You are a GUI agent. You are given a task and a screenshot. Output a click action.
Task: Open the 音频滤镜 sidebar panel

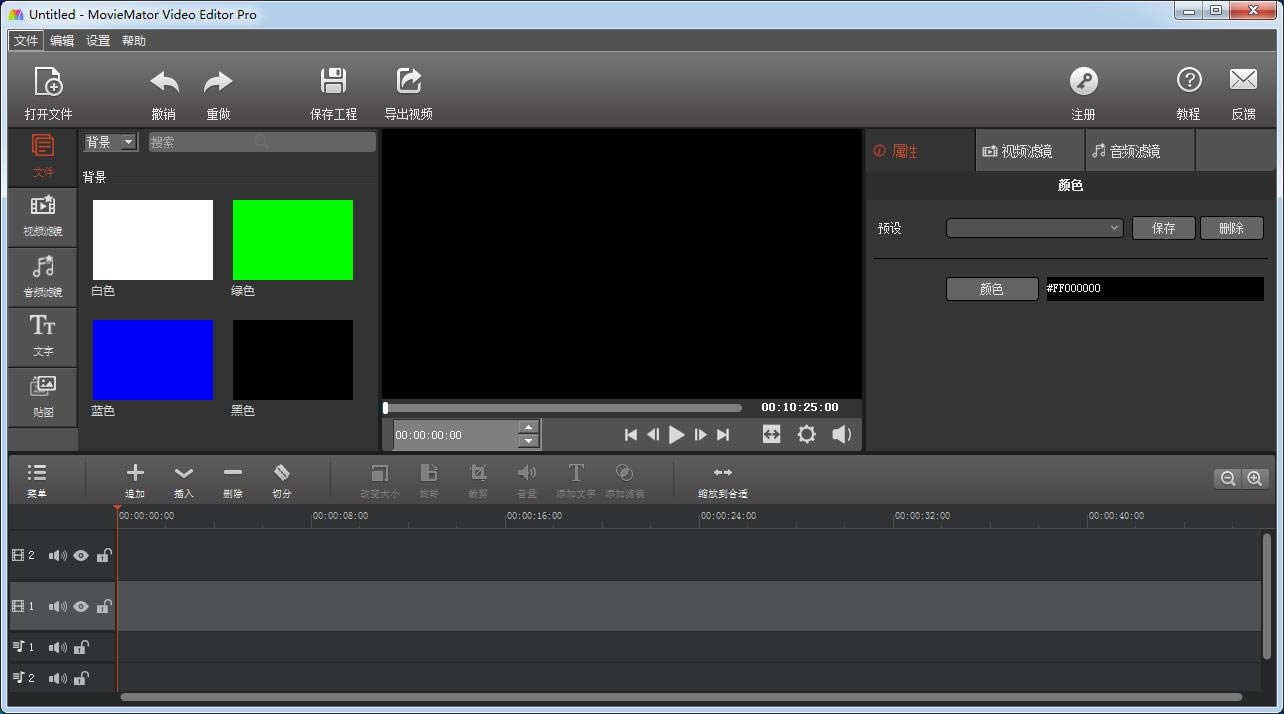[x=43, y=276]
